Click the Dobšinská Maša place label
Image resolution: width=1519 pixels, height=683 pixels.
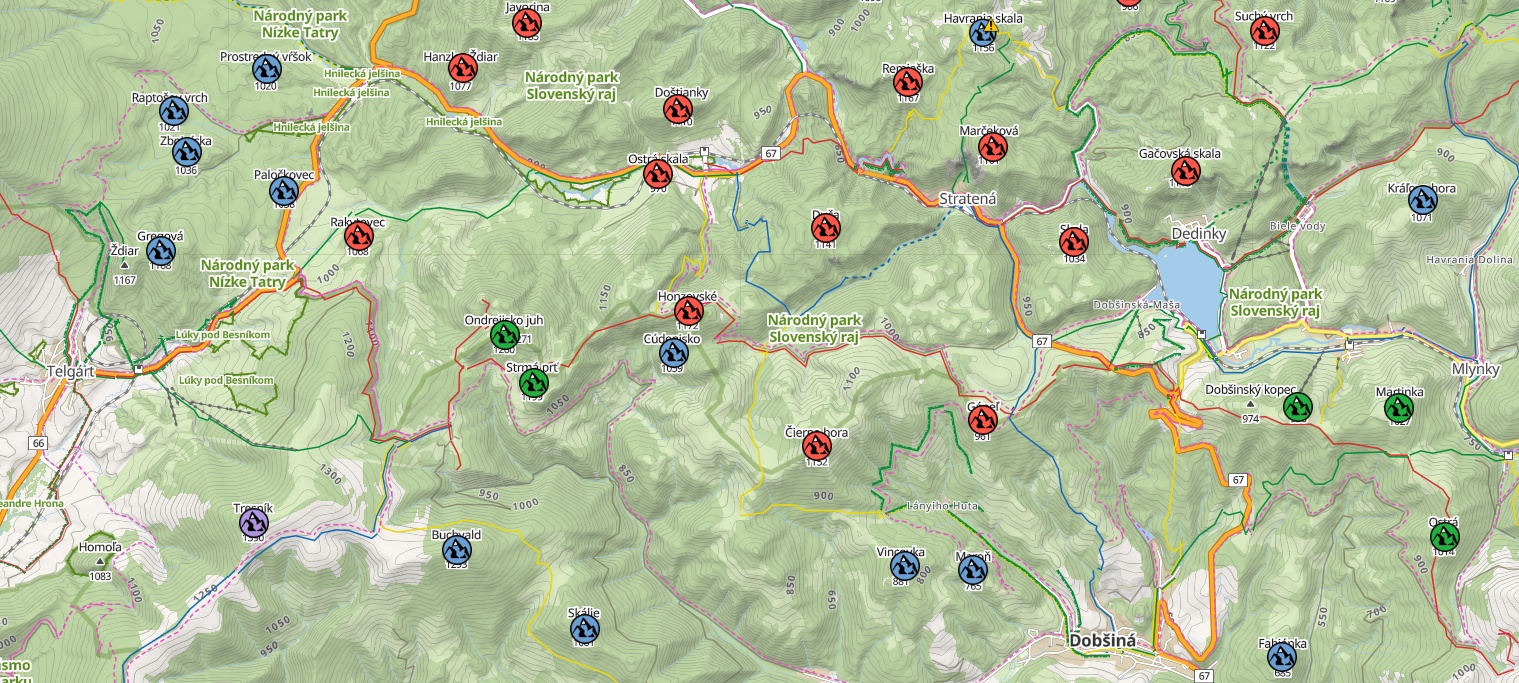[1138, 304]
